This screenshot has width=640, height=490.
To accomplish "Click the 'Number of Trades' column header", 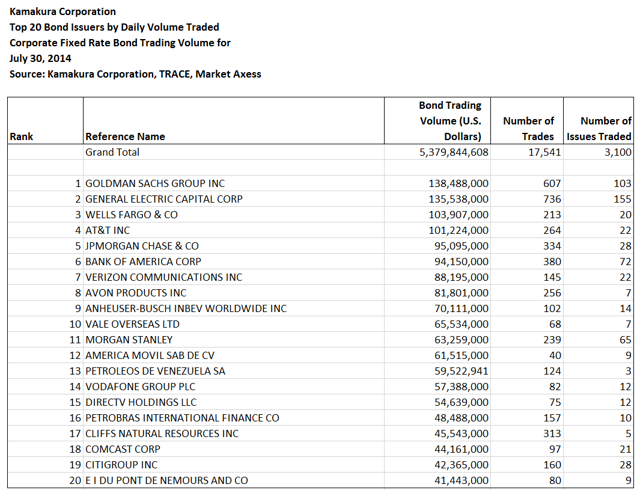I will (x=528, y=129).
